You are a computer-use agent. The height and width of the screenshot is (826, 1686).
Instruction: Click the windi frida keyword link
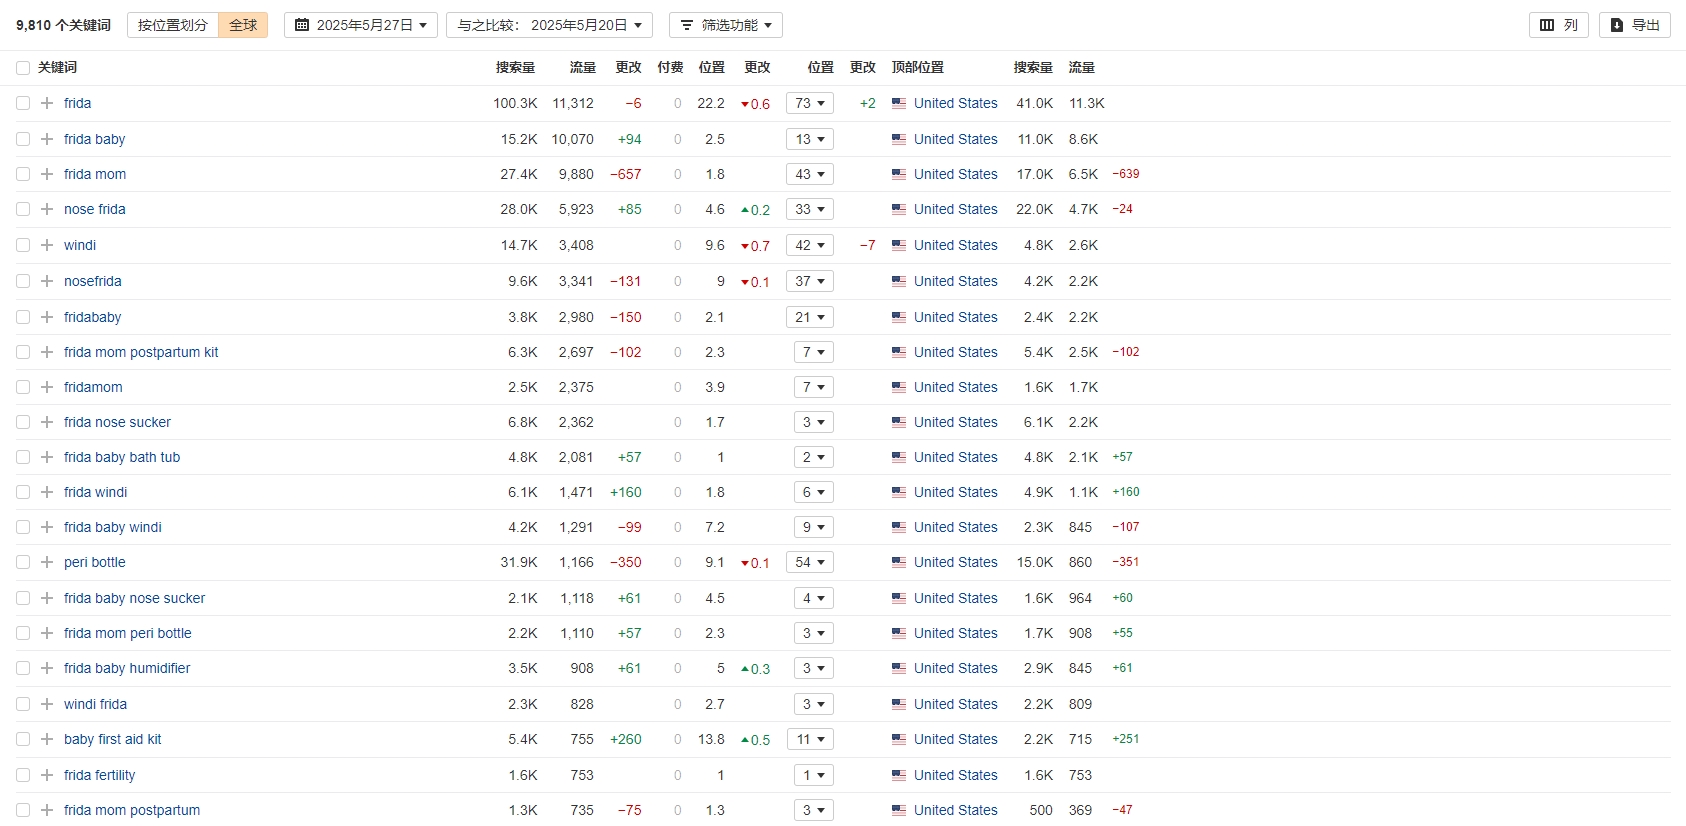(95, 704)
